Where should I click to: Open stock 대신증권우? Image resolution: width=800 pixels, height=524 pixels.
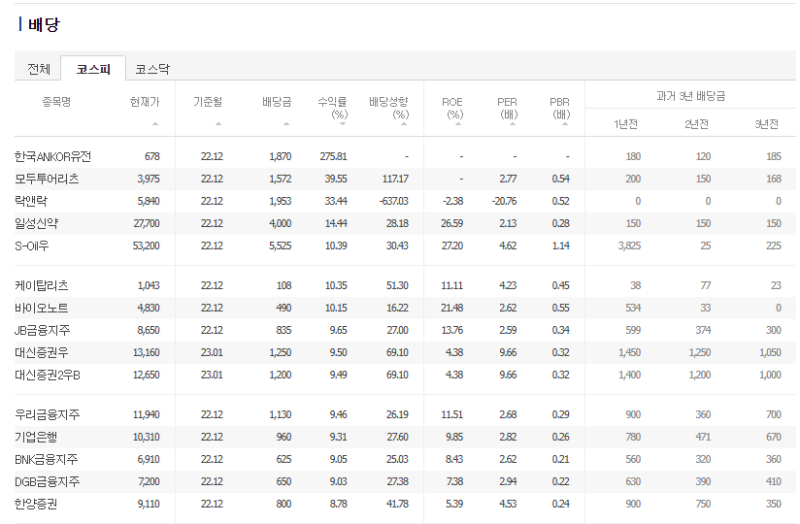[41, 353]
